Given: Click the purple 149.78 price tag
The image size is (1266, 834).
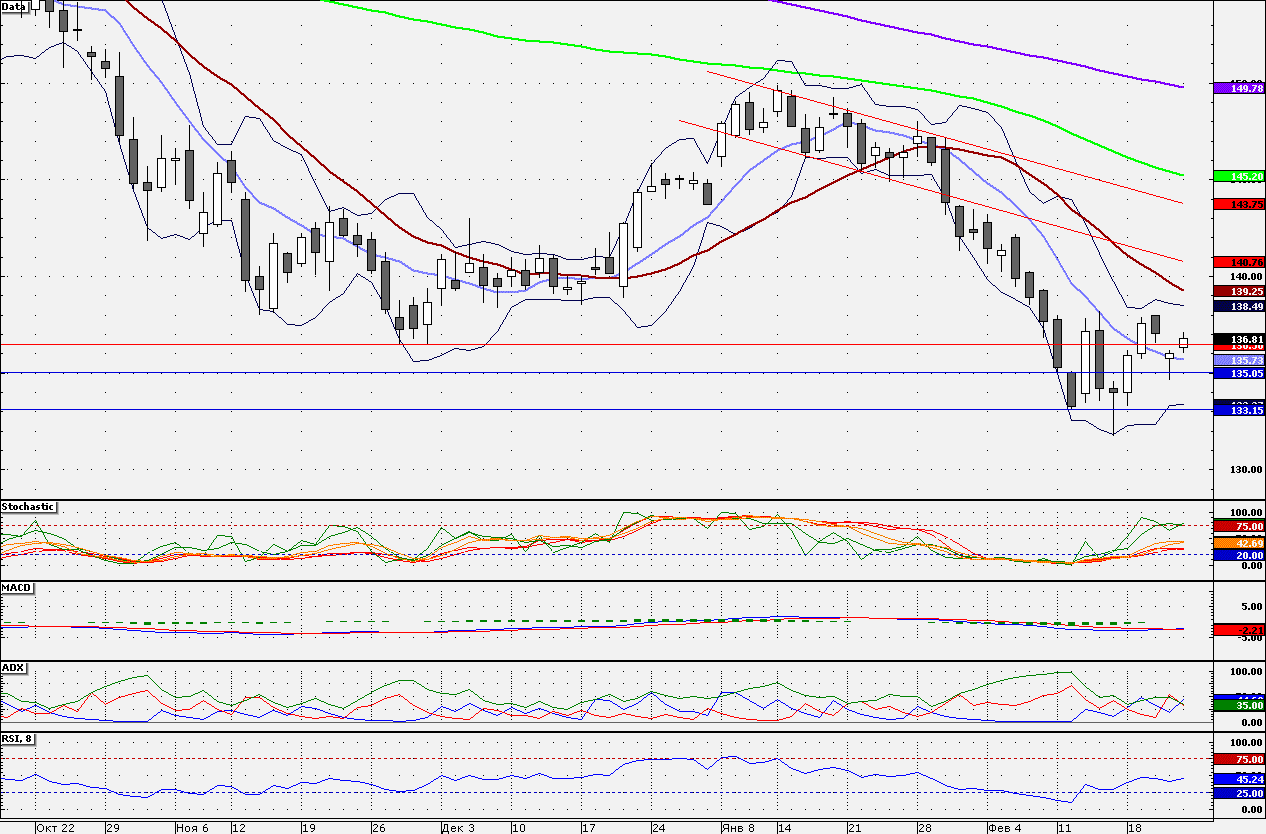Looking at the screenshot, I should click(1239, 89).
